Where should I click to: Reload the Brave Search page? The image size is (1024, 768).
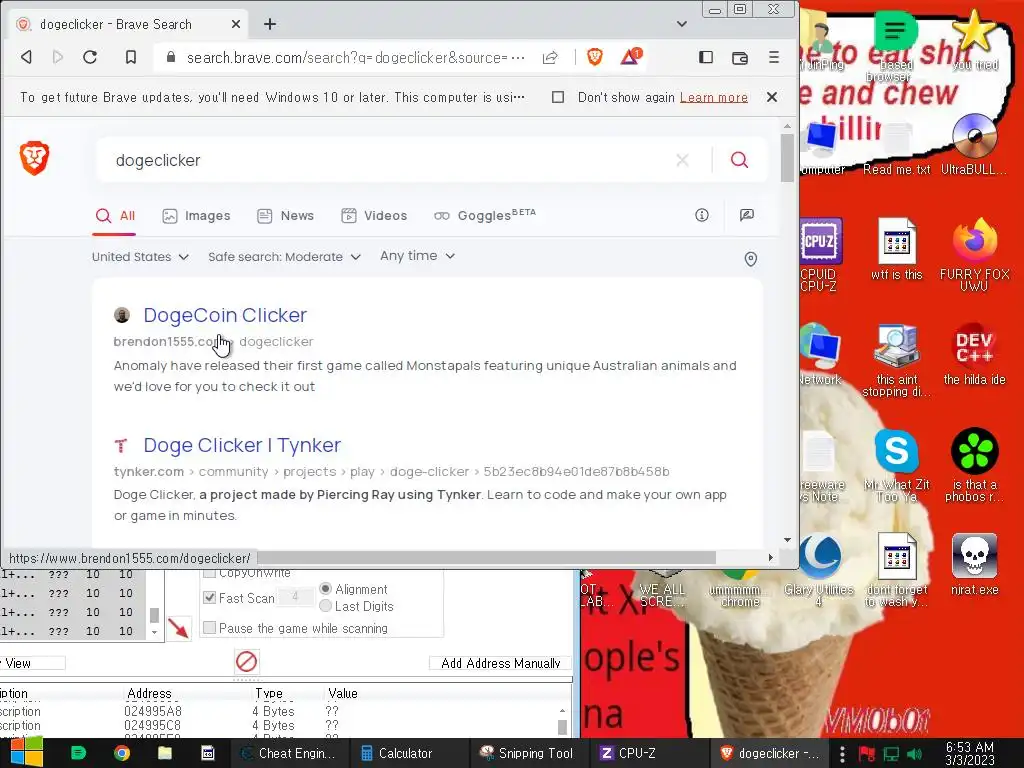tap(90, 57)
